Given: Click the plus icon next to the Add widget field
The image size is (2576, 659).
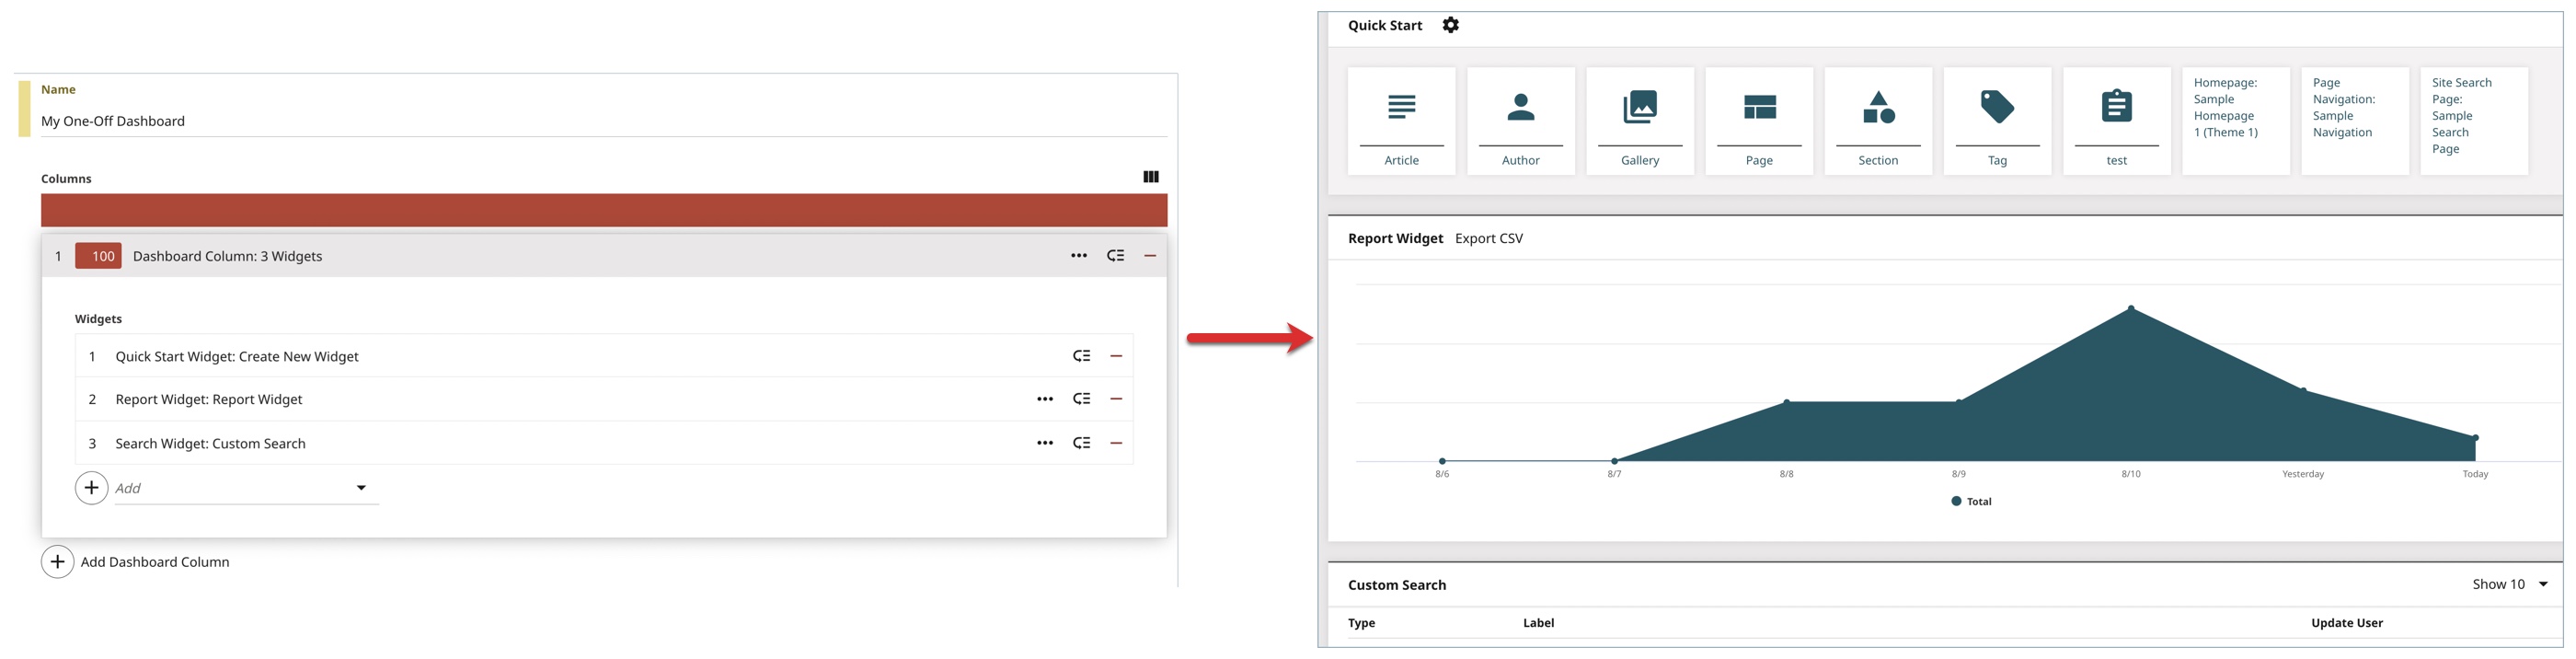Looking at the screenshot, I should coord(91,488).
